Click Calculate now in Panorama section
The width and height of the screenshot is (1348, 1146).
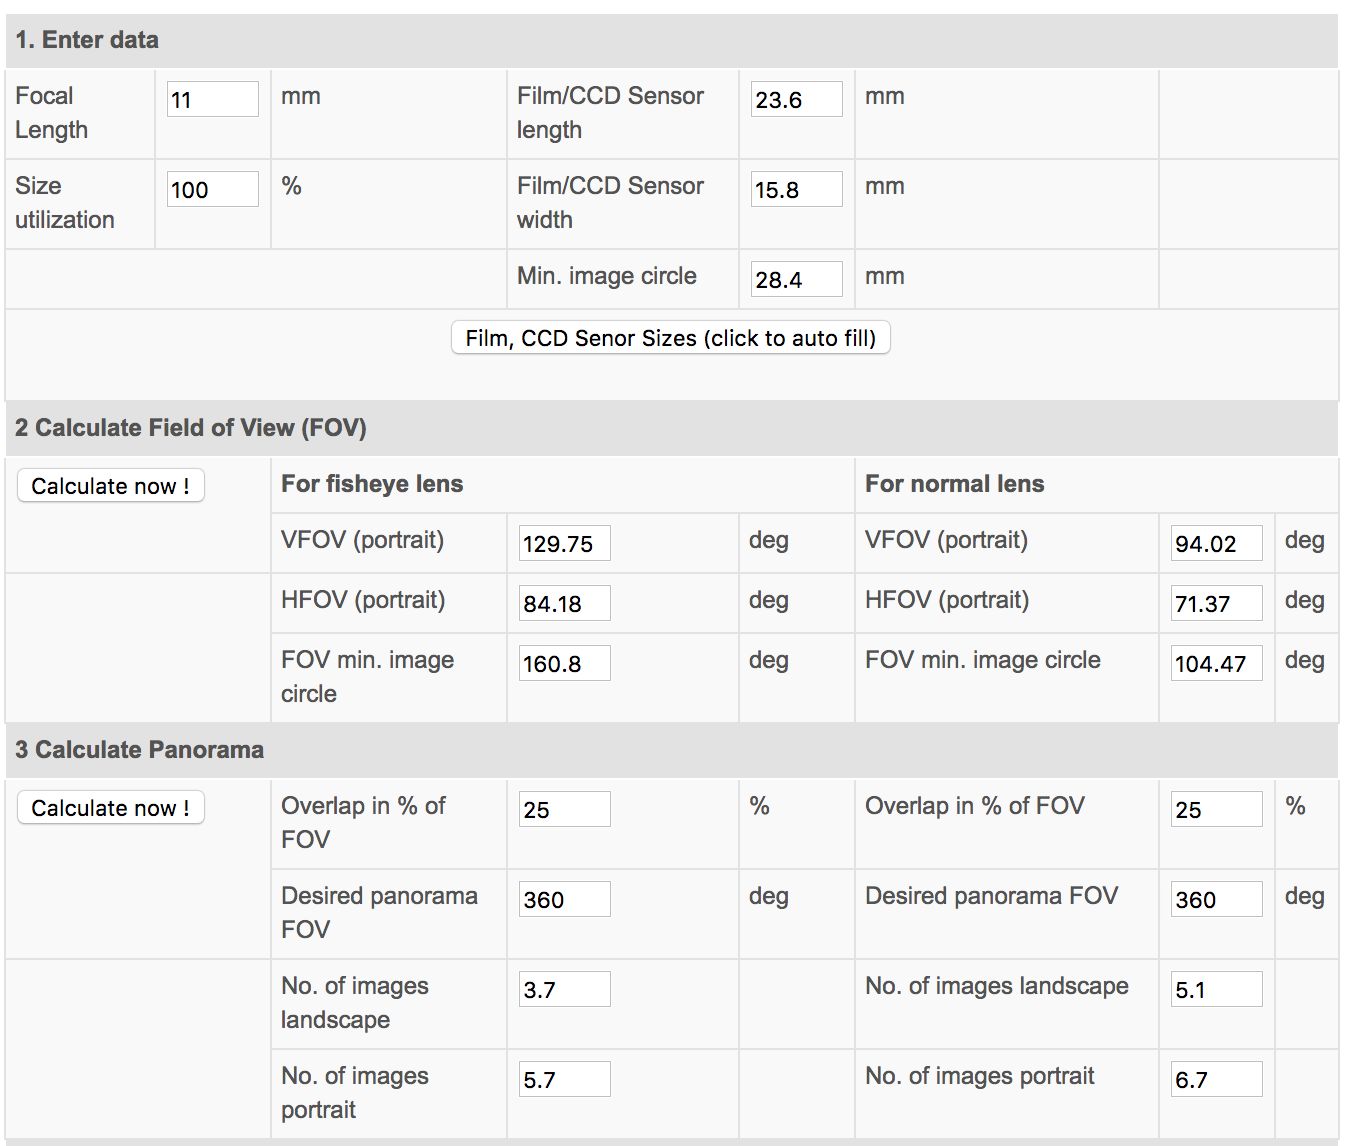[111, 808]
